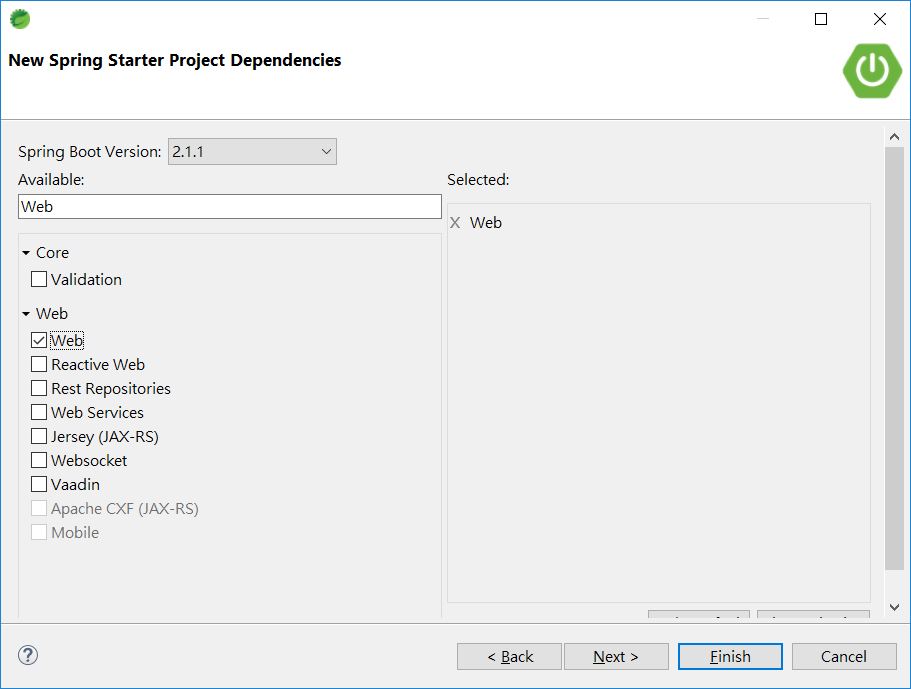The image size is (911, 689).
Task: Click the Core category label
Action: pos(52,253)
